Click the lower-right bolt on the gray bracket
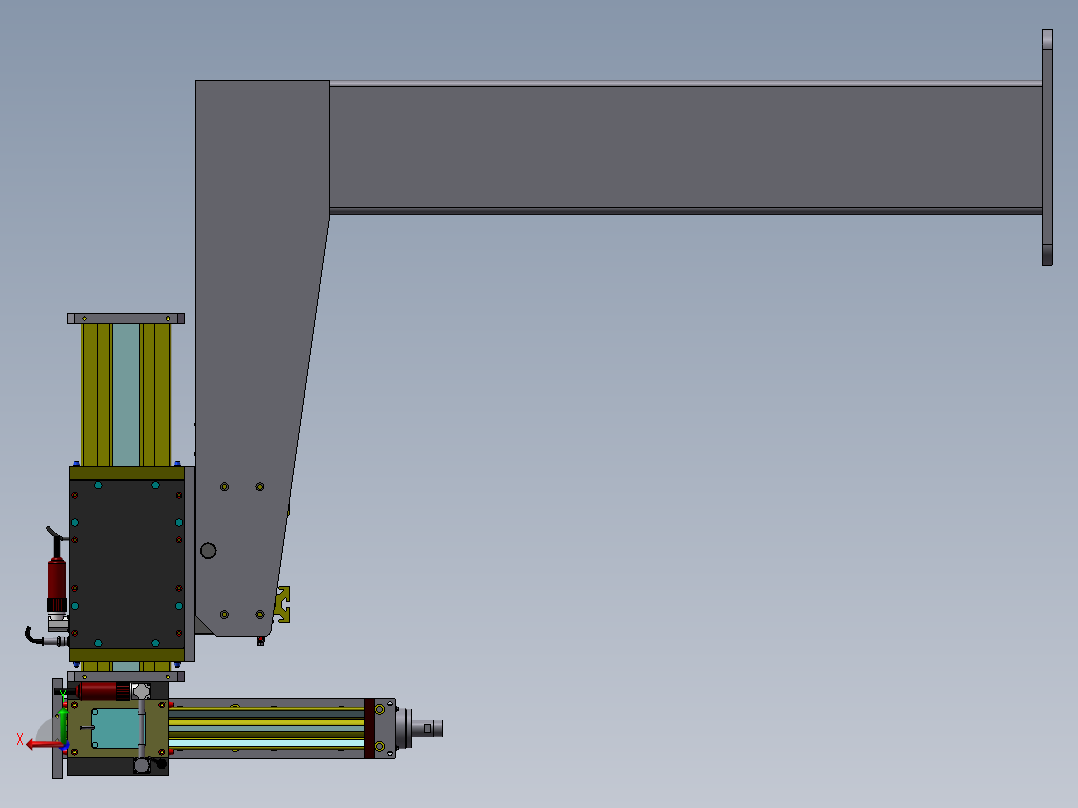This screenshot has height=808, width=1078. (260, 614)
